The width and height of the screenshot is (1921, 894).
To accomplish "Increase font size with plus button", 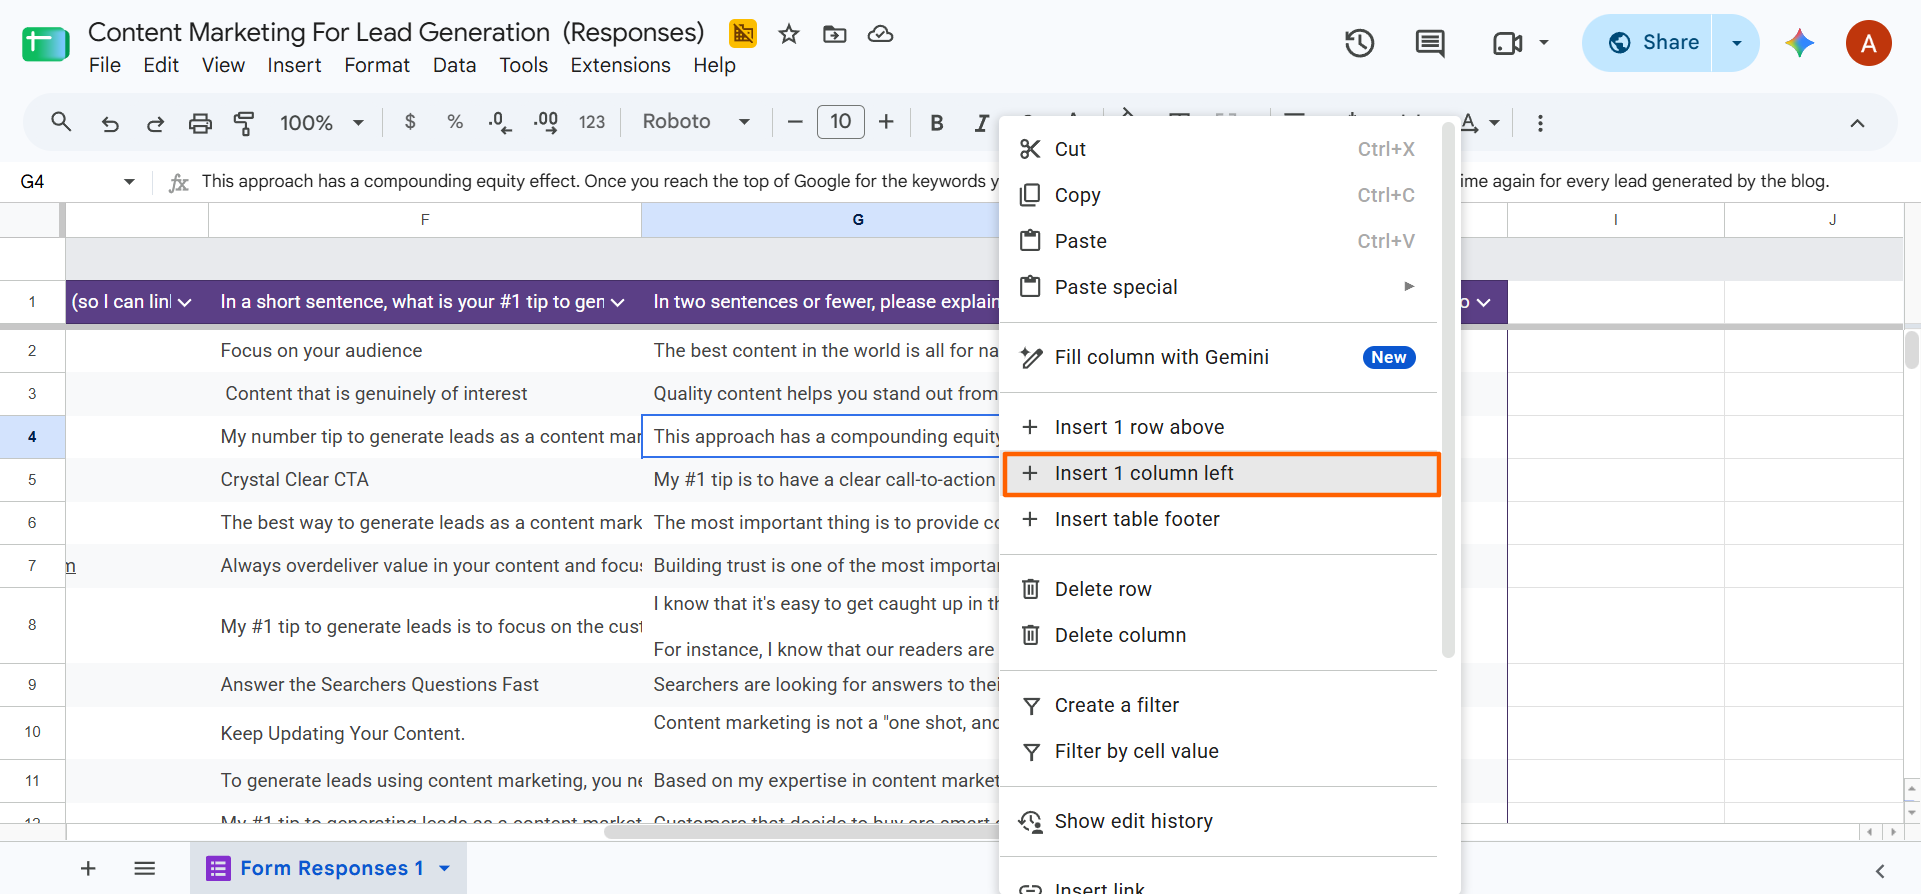I will 886,122.
